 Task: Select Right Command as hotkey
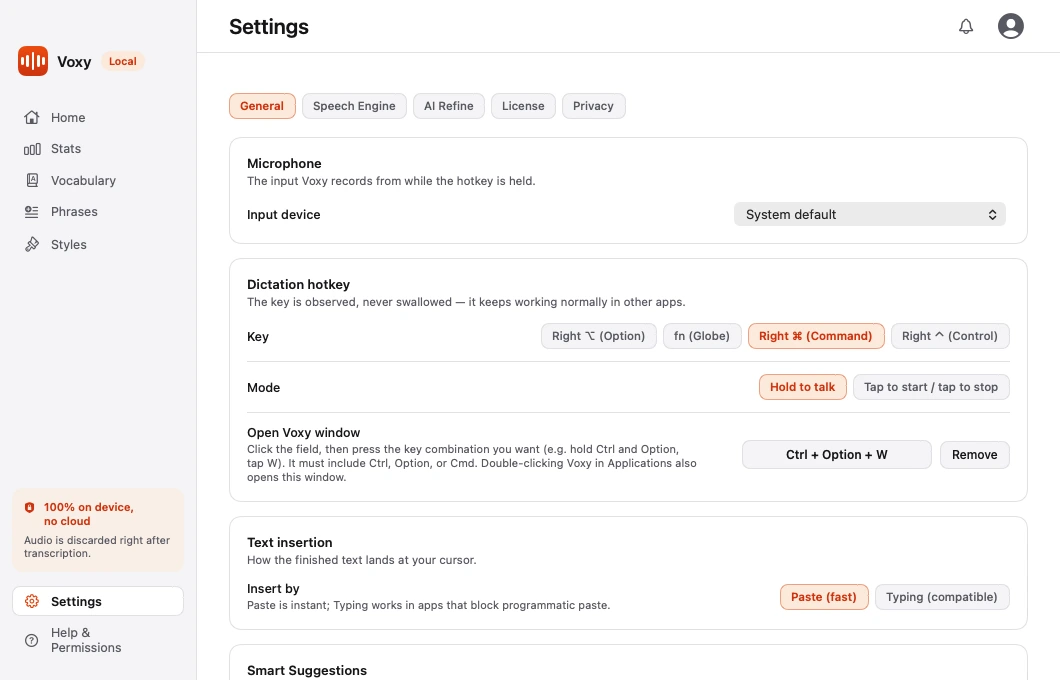(x=816, y=336)
